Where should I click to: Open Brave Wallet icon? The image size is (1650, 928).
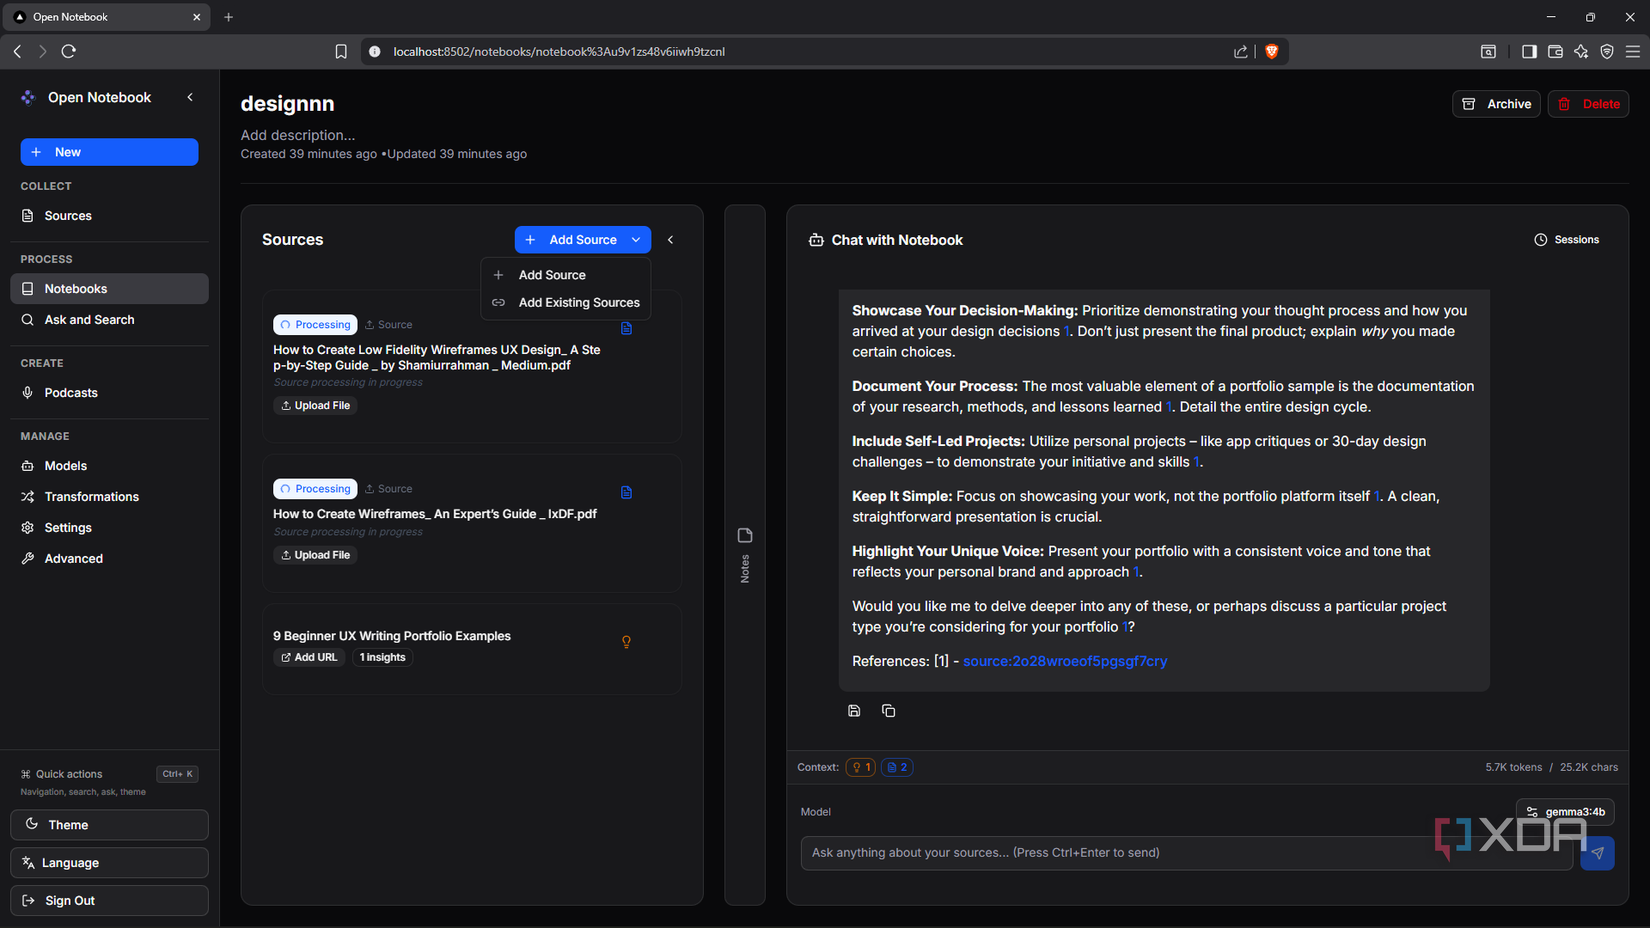coord(1555,52)
